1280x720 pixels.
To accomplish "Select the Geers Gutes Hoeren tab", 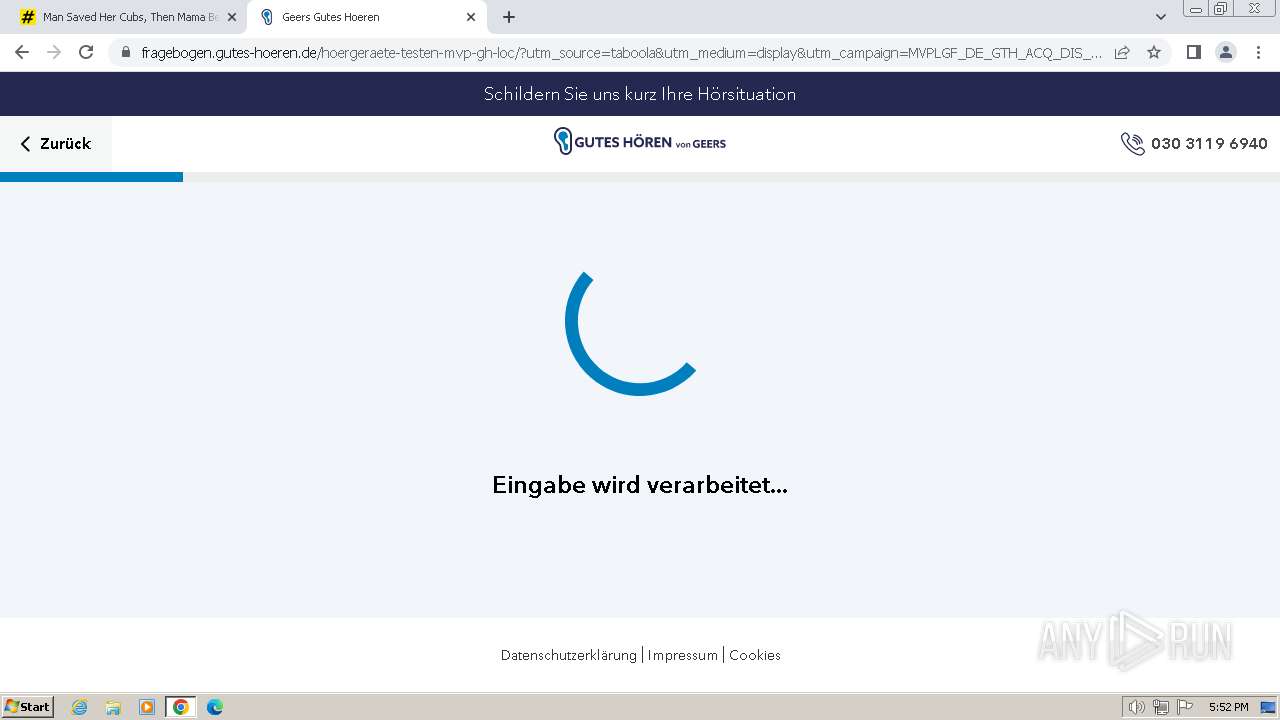I will pos(365,17).
